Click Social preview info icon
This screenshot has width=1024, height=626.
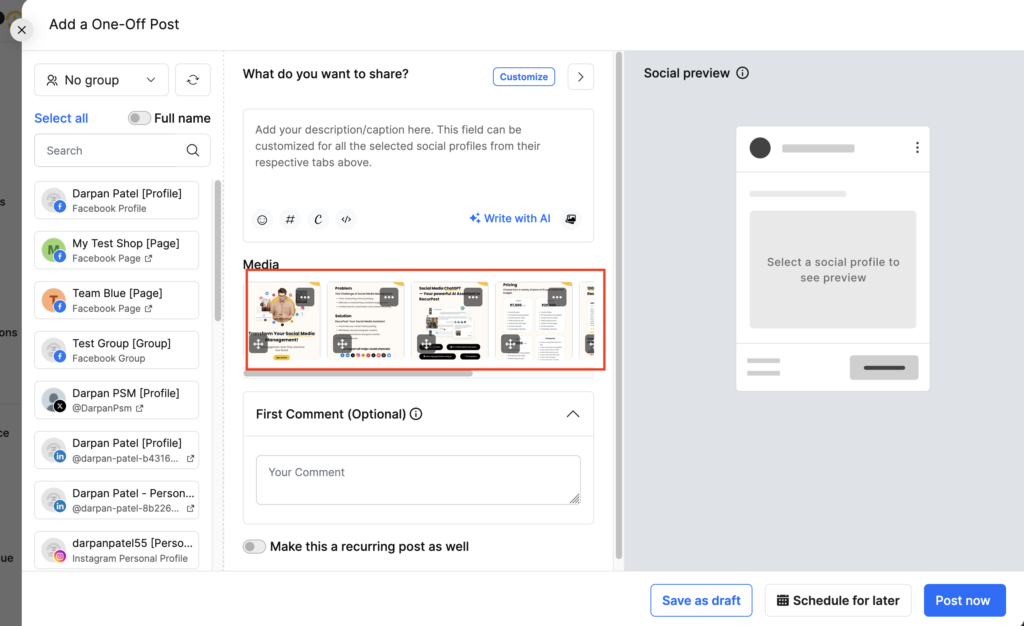tap(743, 73)
